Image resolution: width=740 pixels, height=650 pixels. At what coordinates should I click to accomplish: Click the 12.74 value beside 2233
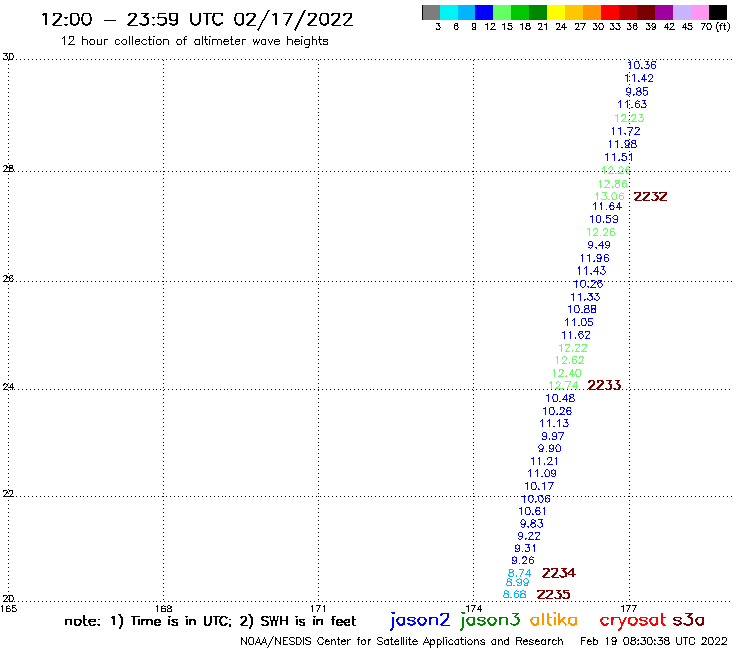563,385
